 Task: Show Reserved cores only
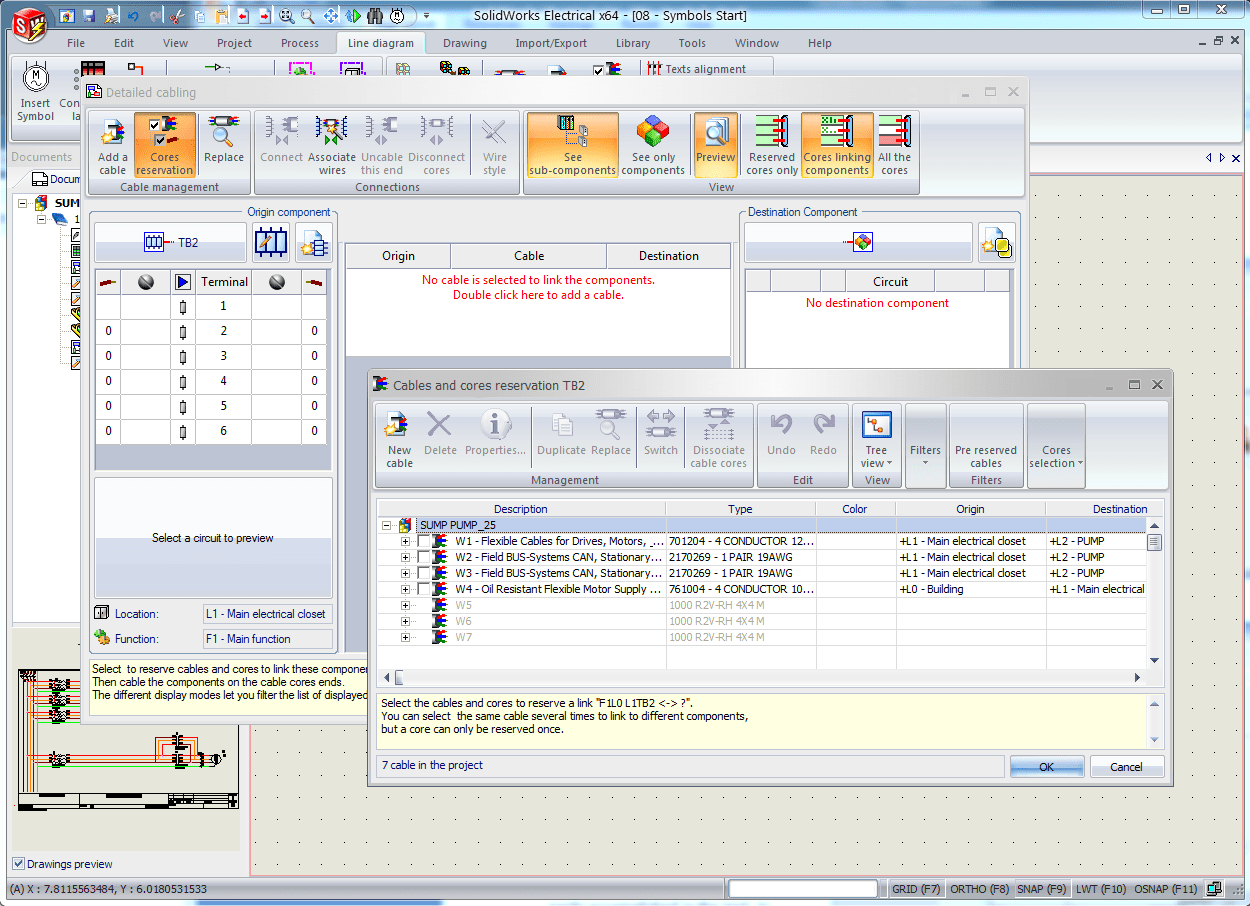tap(772, 145)
